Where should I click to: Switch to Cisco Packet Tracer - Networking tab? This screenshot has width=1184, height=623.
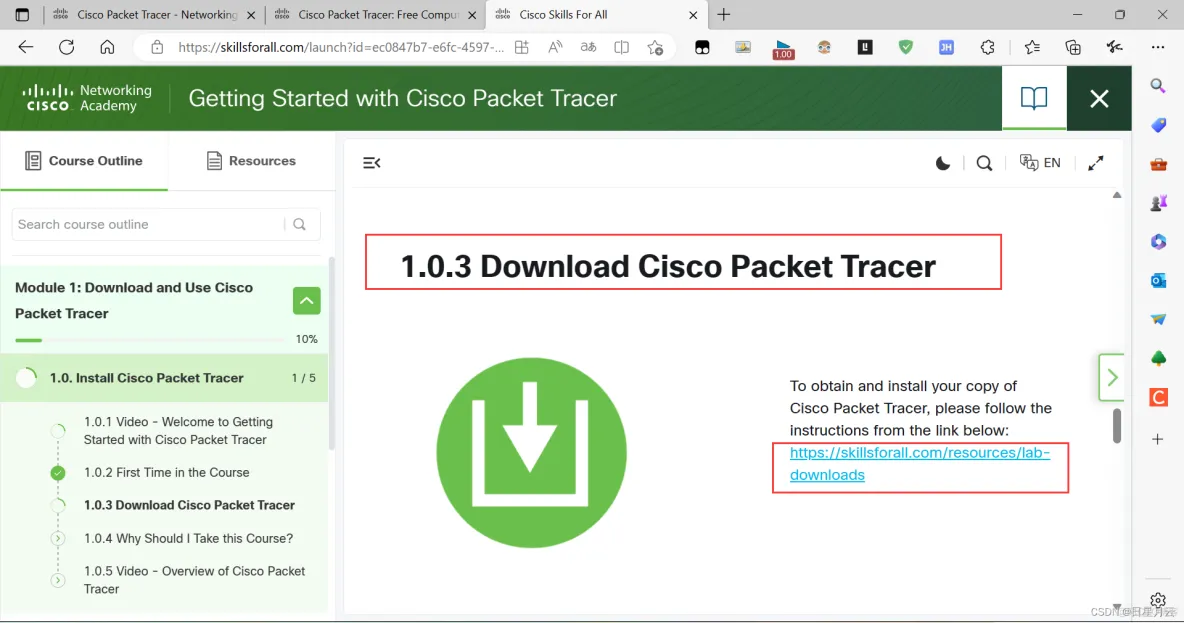click(156, 14)
